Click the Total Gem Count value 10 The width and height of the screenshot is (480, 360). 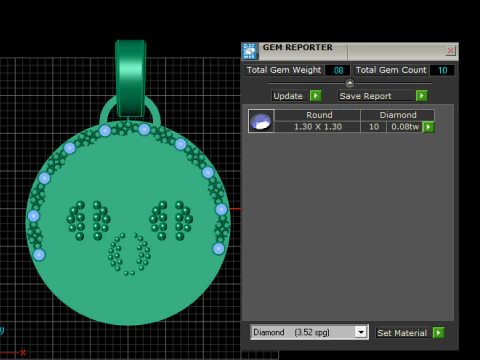point(442,70)
